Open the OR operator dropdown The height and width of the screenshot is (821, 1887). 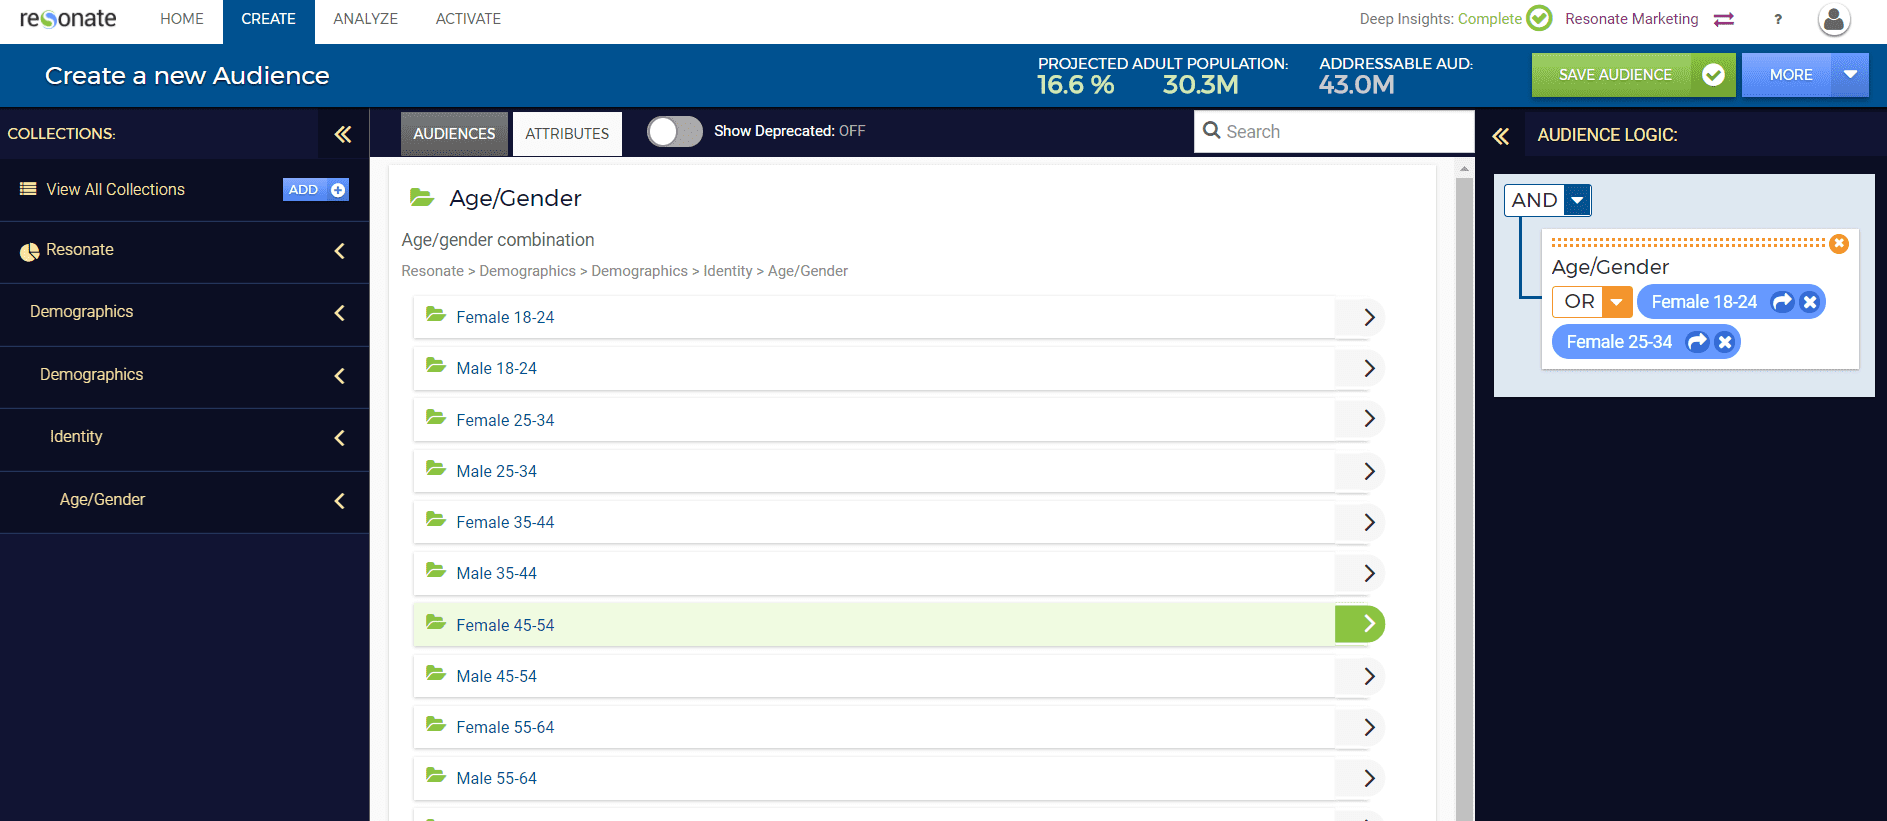coord(1616,302)
